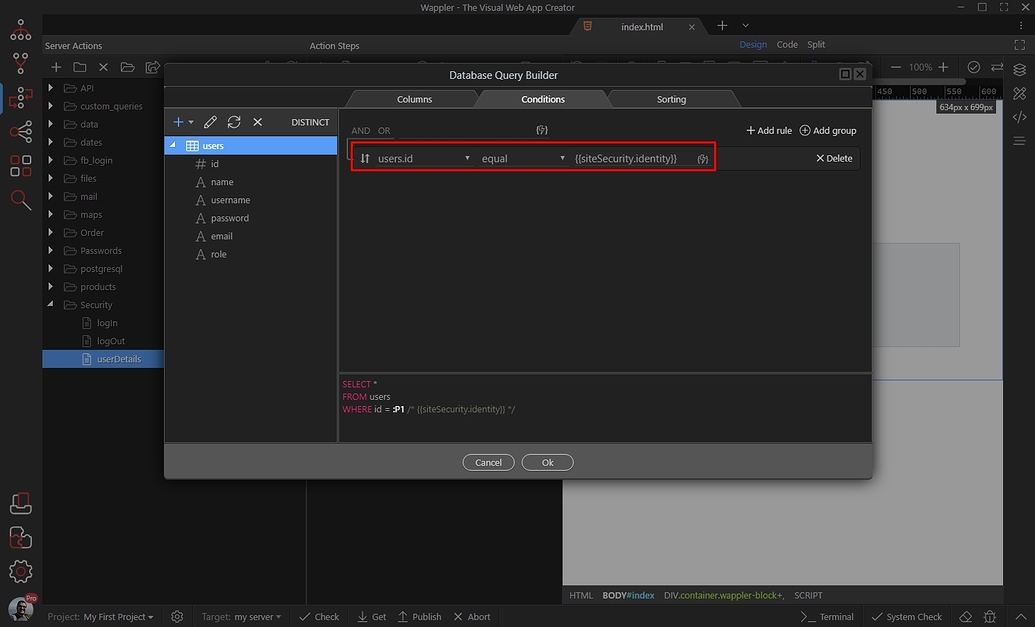Switch to the Conditions tab
The image size is (1035, 627).
pos(543,99)
